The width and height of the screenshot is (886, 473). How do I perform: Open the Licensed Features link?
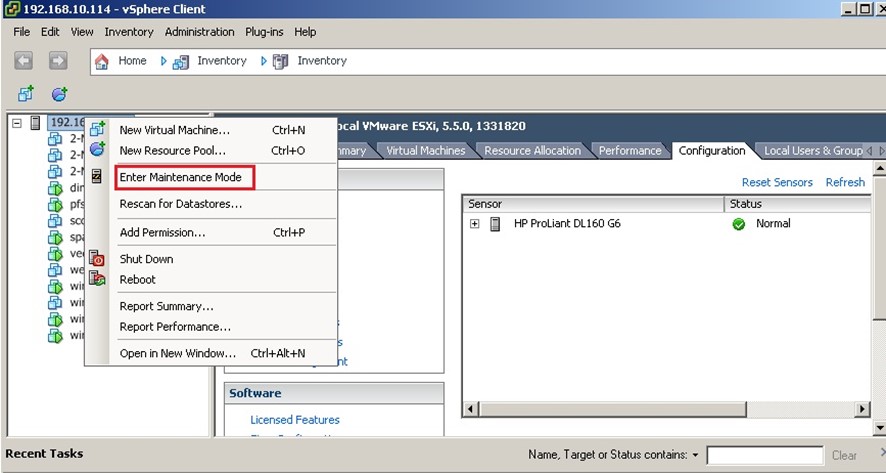click(295, 420)
